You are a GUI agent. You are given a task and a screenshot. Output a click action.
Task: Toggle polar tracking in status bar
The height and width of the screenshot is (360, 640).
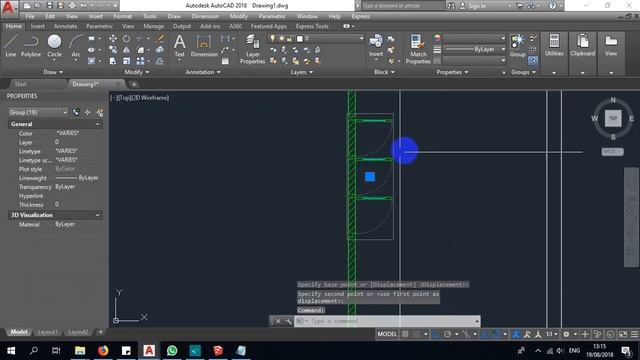point(448,334)
